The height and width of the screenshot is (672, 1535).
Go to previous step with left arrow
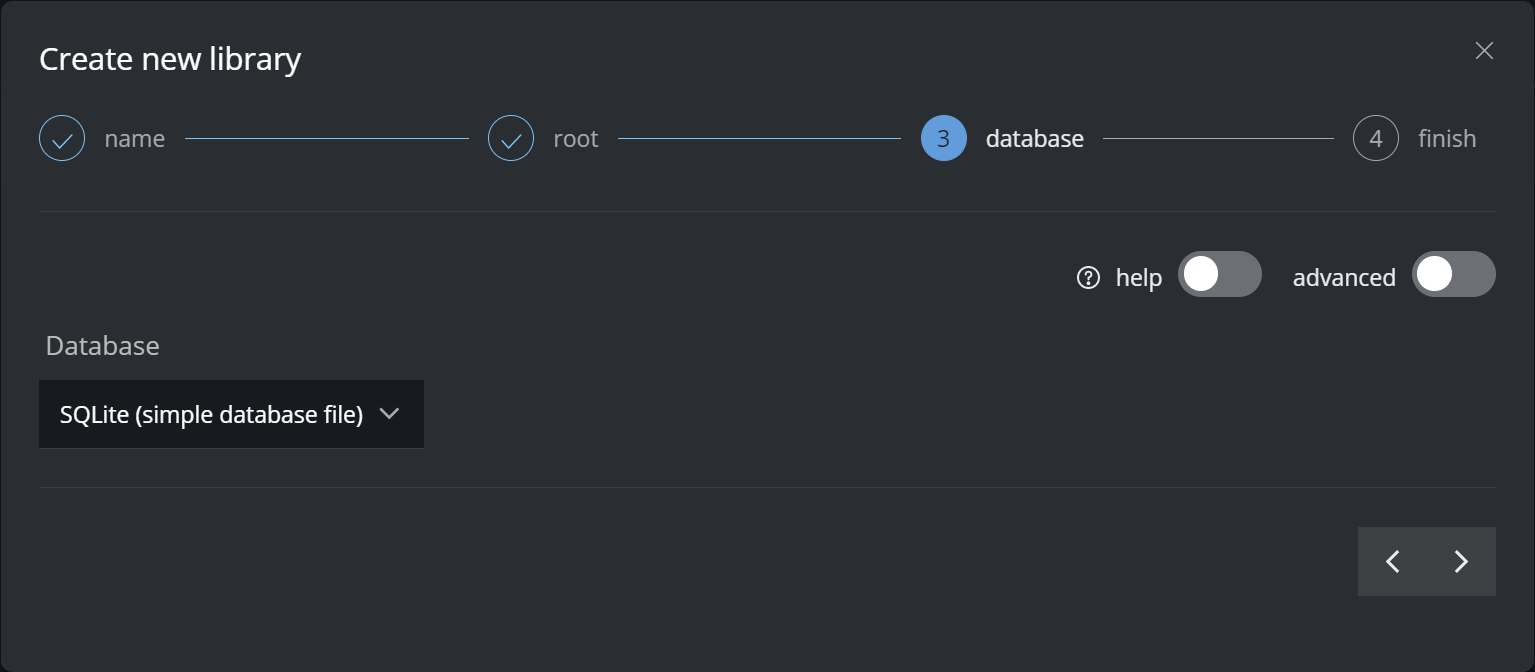pyautogui.click(x=1392, y=562)
